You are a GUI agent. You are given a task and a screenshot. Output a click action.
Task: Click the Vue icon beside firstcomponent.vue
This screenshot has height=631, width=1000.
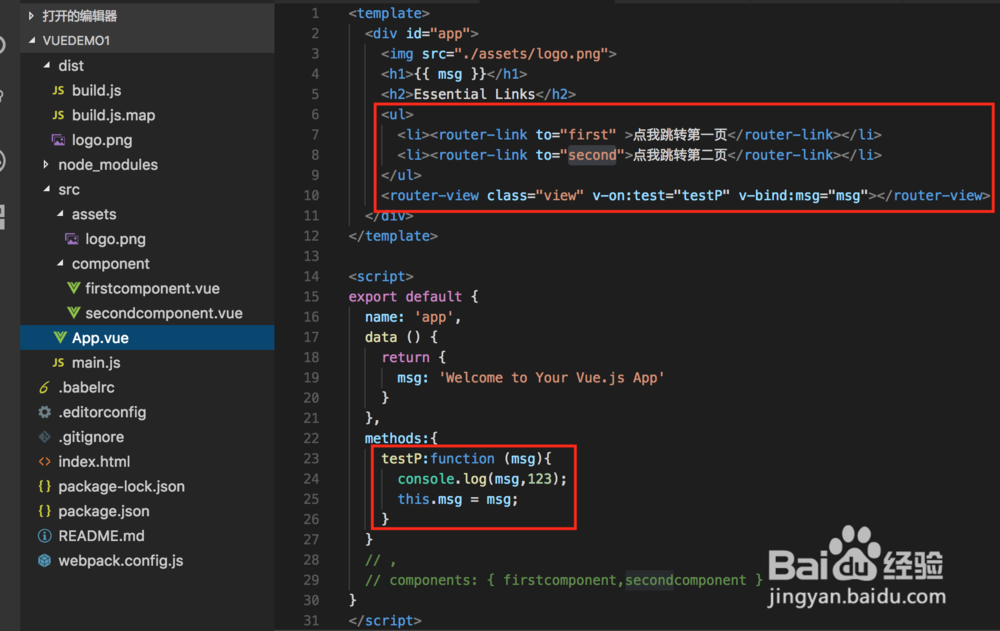click(73, 288)
